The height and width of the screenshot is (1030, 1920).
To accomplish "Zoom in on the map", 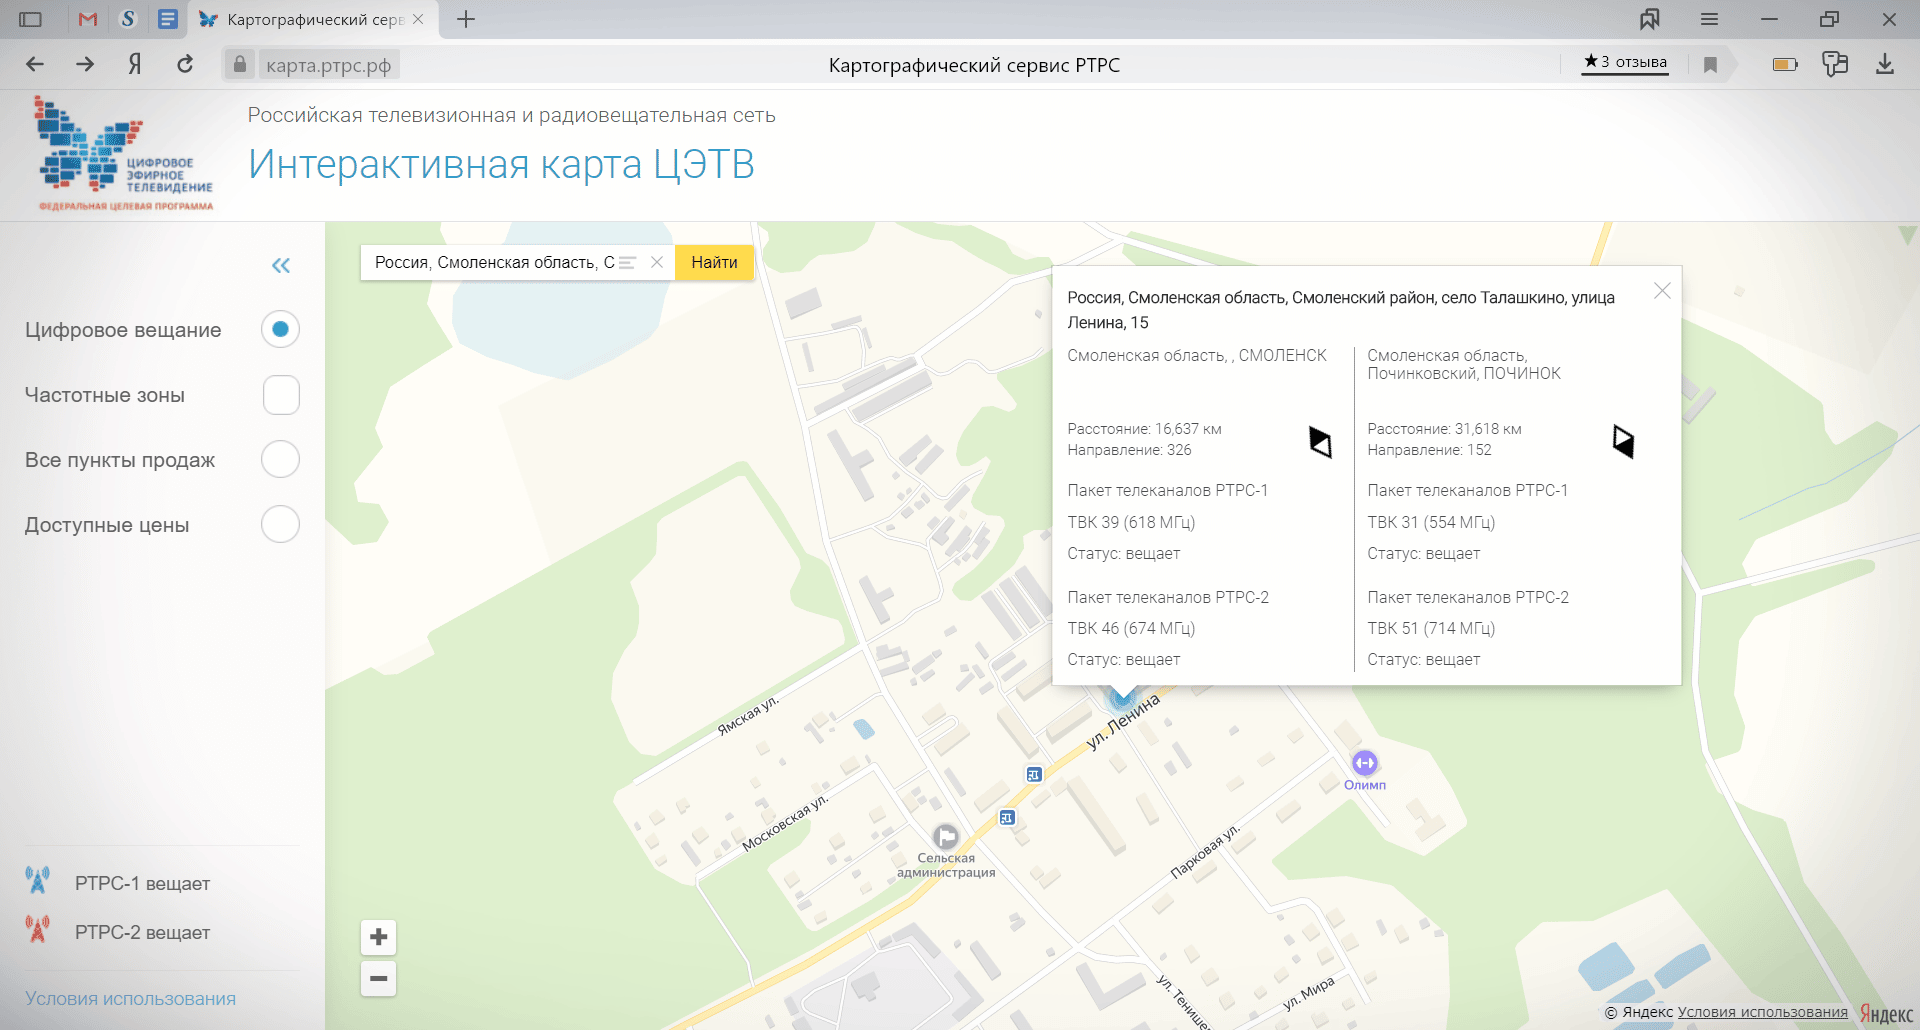I will point(378,937).
